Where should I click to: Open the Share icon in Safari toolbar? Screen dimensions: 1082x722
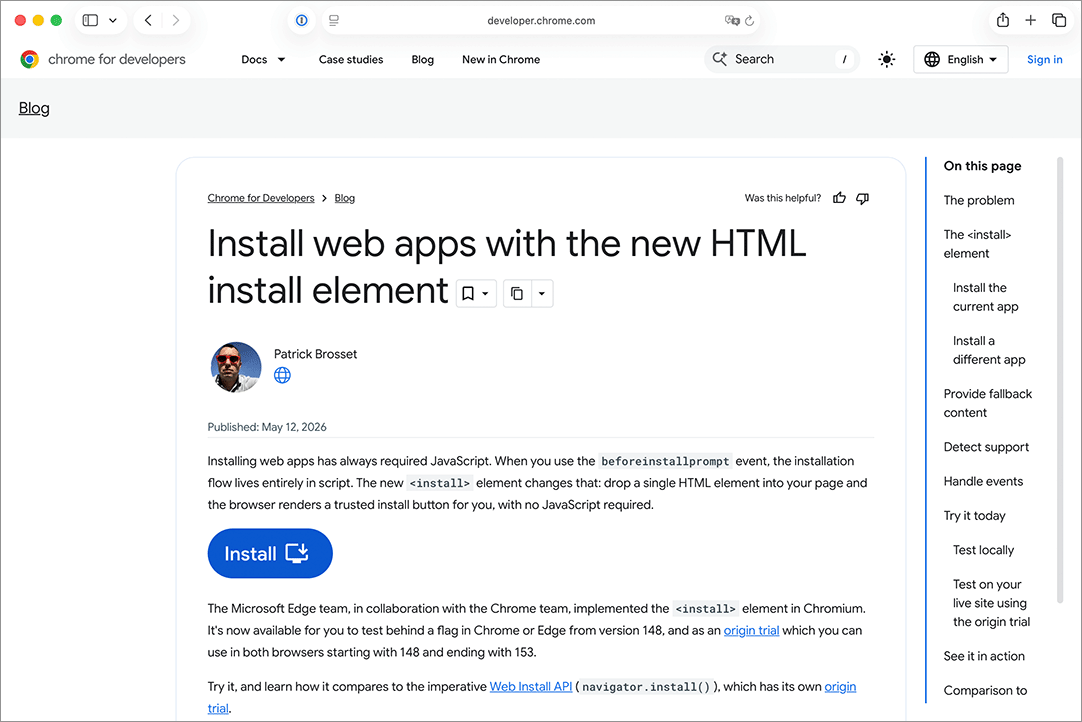[x=1003, y=20]
